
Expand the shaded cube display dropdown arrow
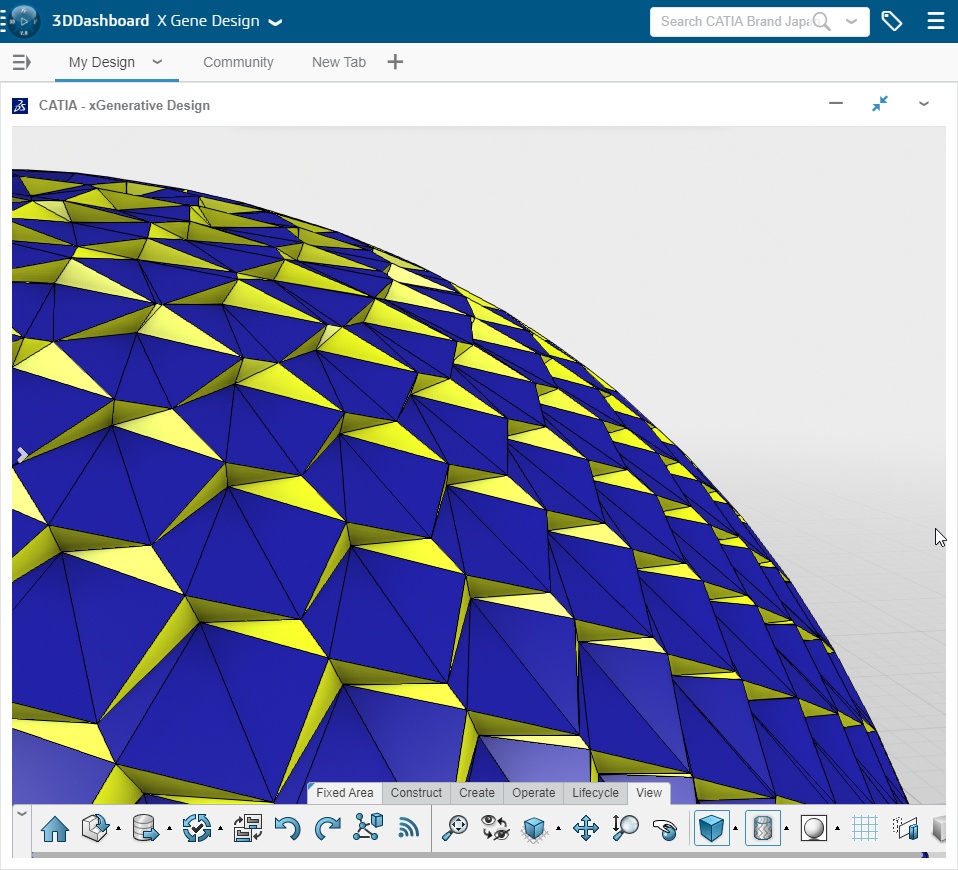coord(736,829)
